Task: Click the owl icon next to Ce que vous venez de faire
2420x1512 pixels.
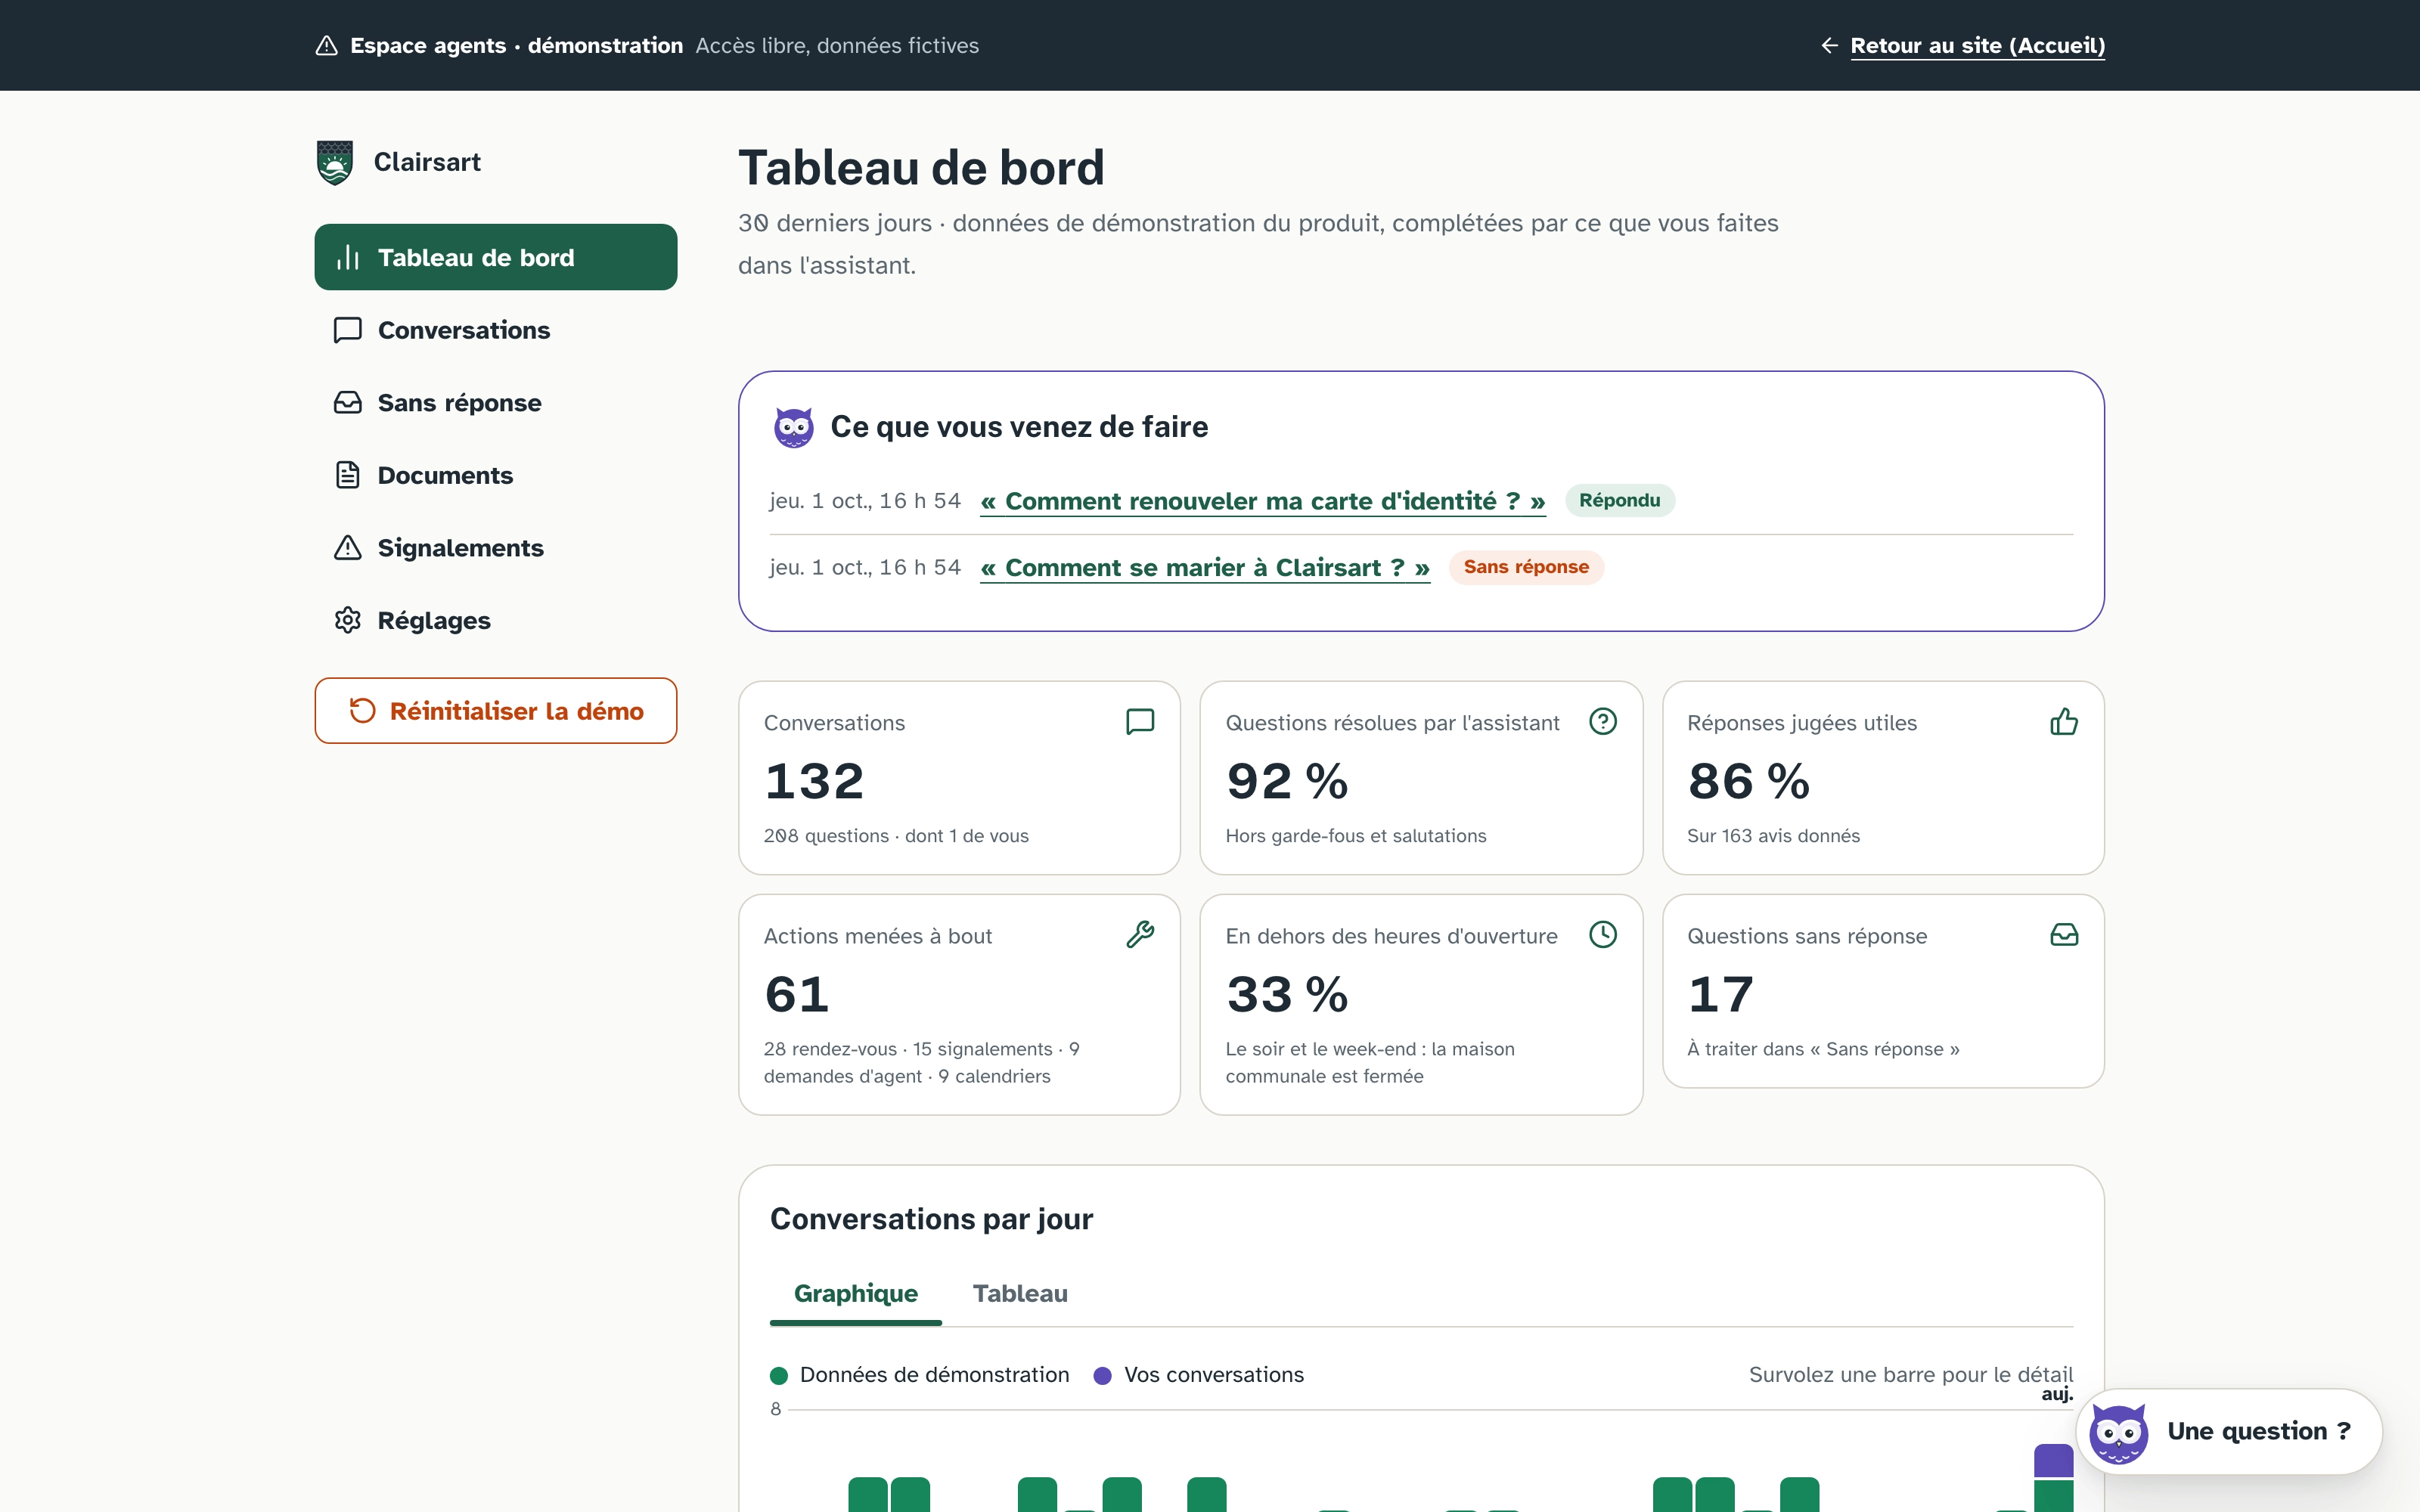Action: tap(794, 427)
